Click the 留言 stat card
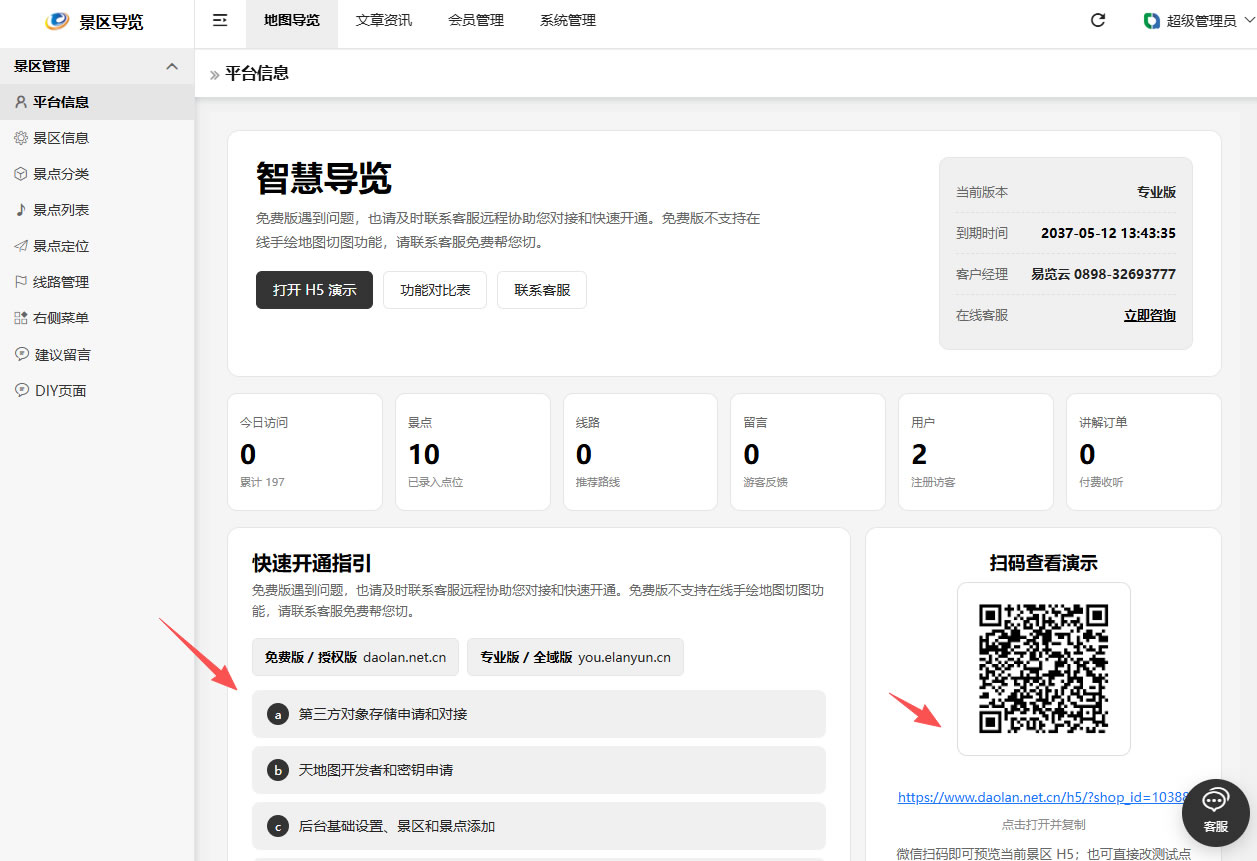Image resolution: width=1257 pixels, height=861 pixels. [808, 452]
